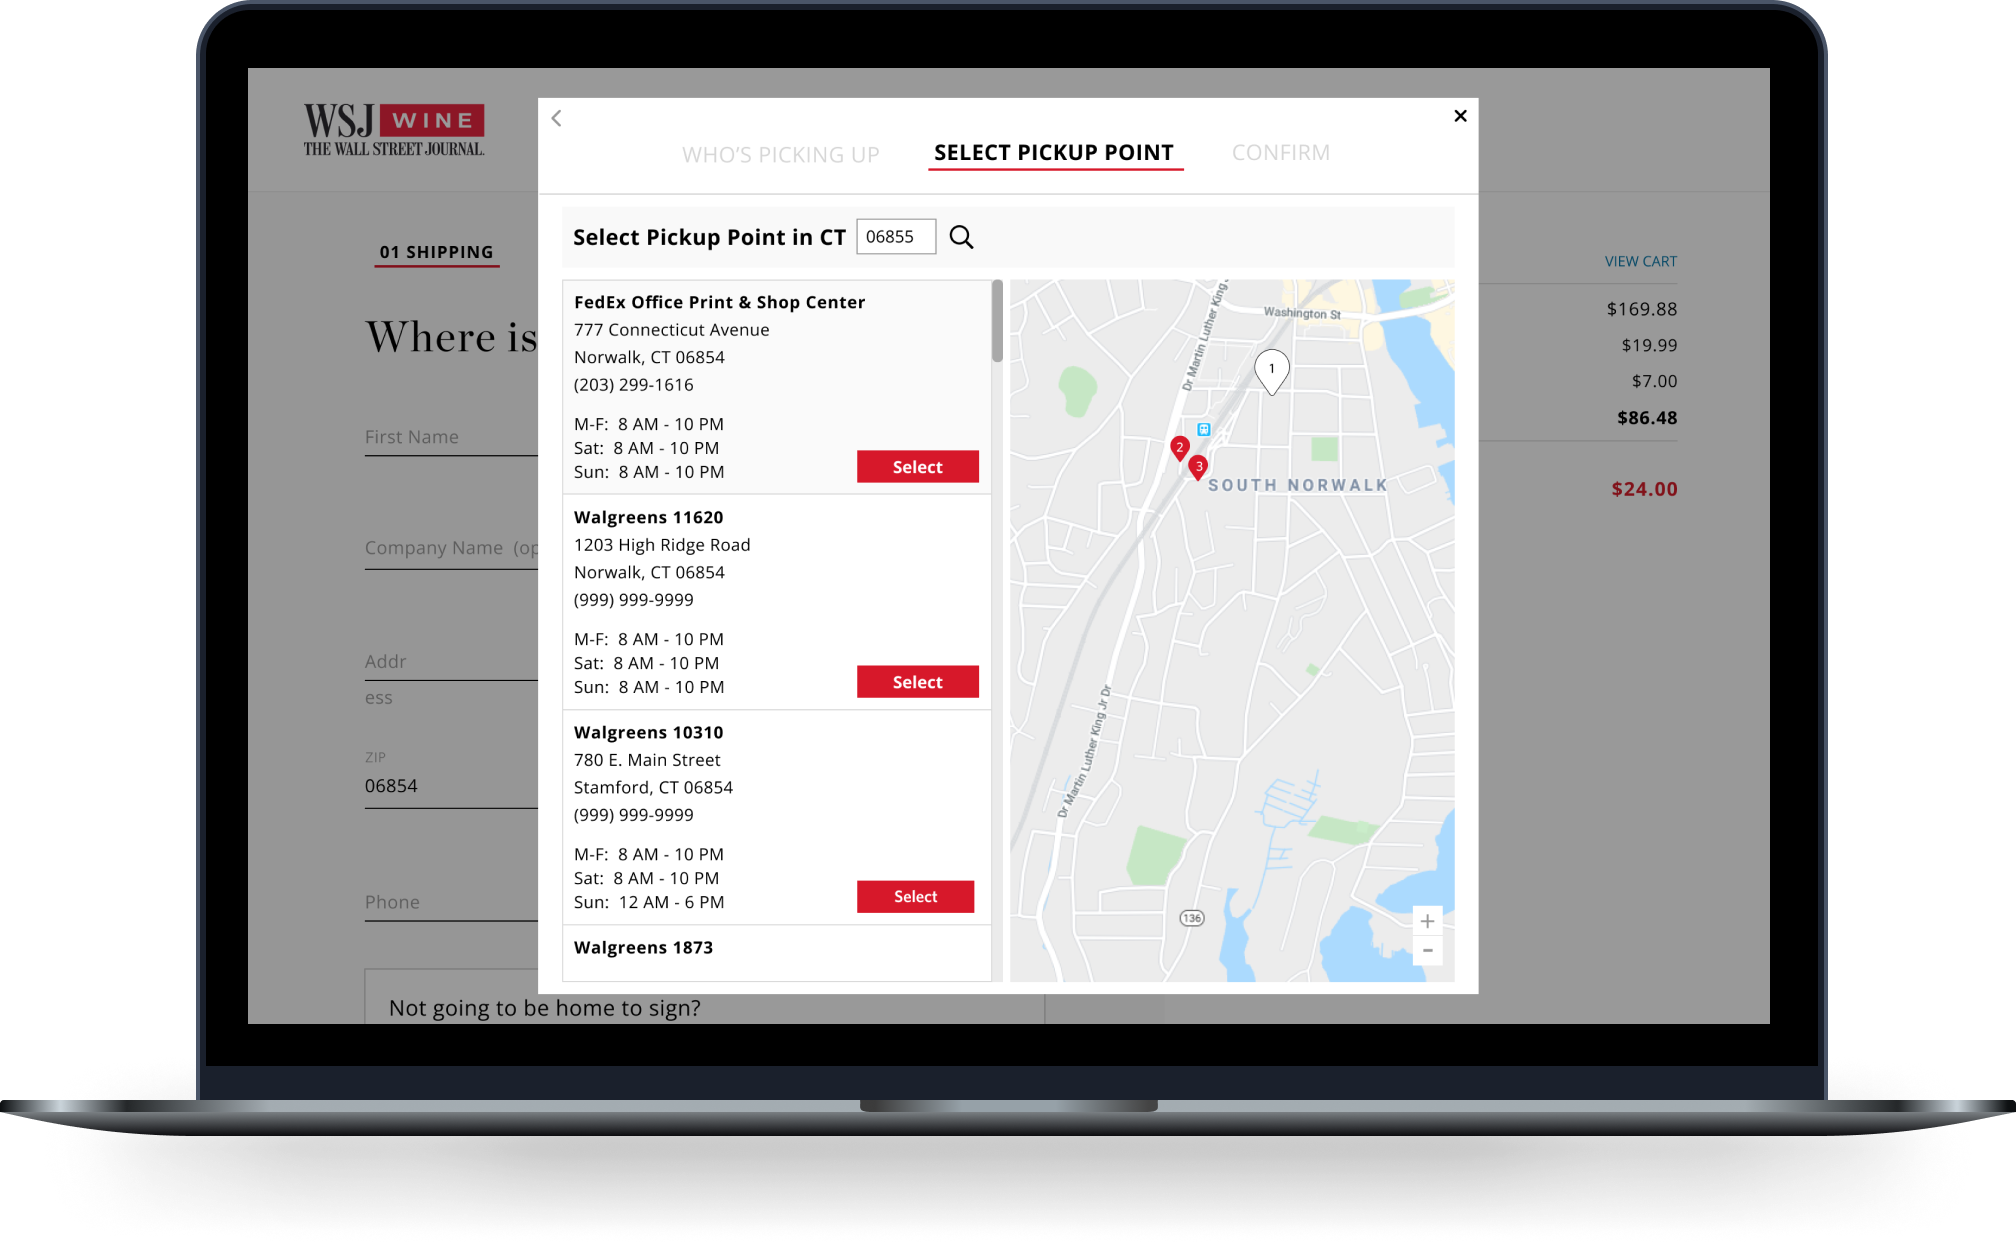Select FedEx Office Print & Shop Center
The width and height of the screenshot is (2016, 1246).
[918, 467]
